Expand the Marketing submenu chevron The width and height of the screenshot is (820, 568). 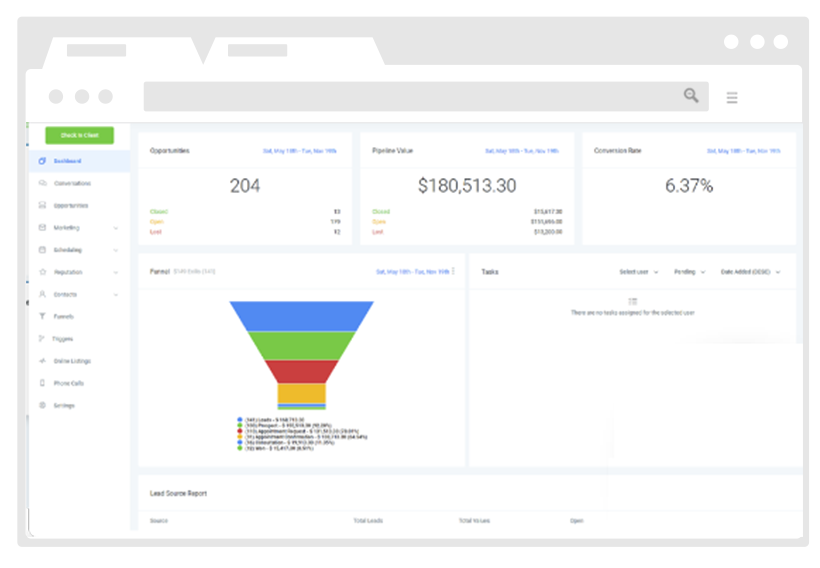point(116,228)
